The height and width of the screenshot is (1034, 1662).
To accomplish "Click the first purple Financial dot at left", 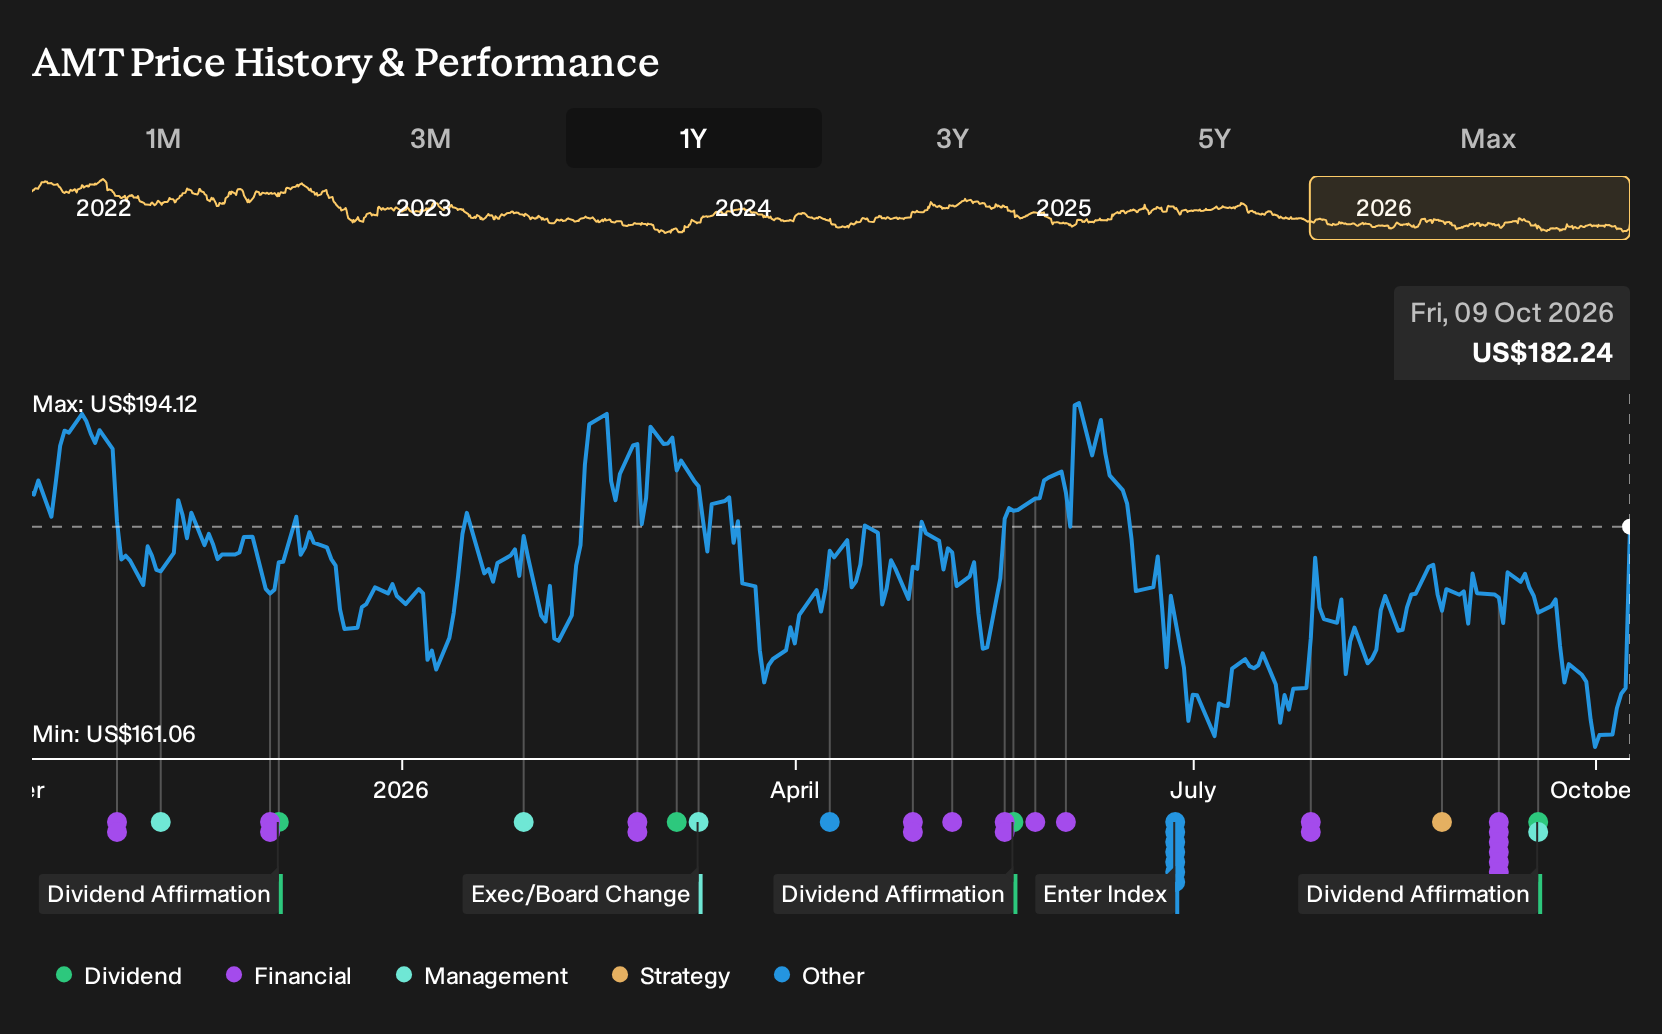I will [116, 827].
